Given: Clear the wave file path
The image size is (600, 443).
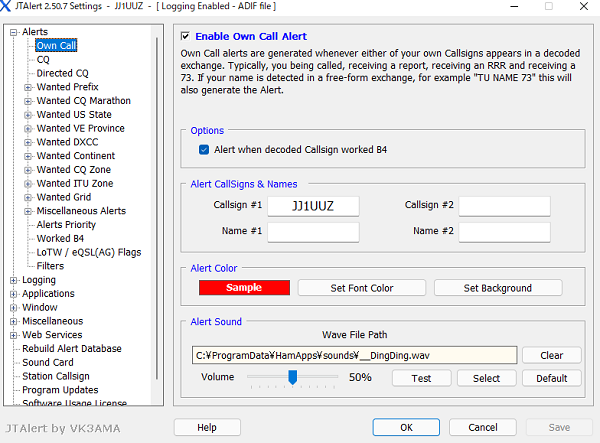Looking at the screenshot, I should (551, 355).
